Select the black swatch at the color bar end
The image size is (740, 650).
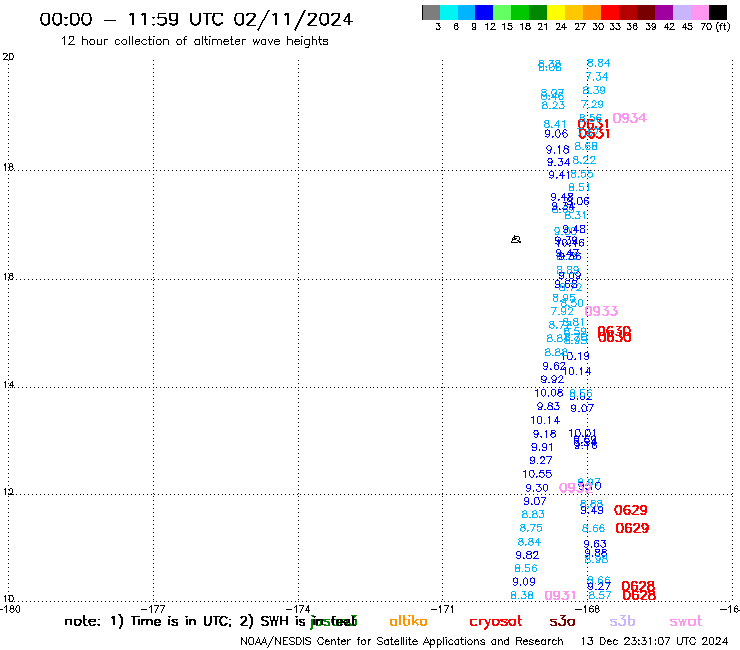[x=718, y=12]
